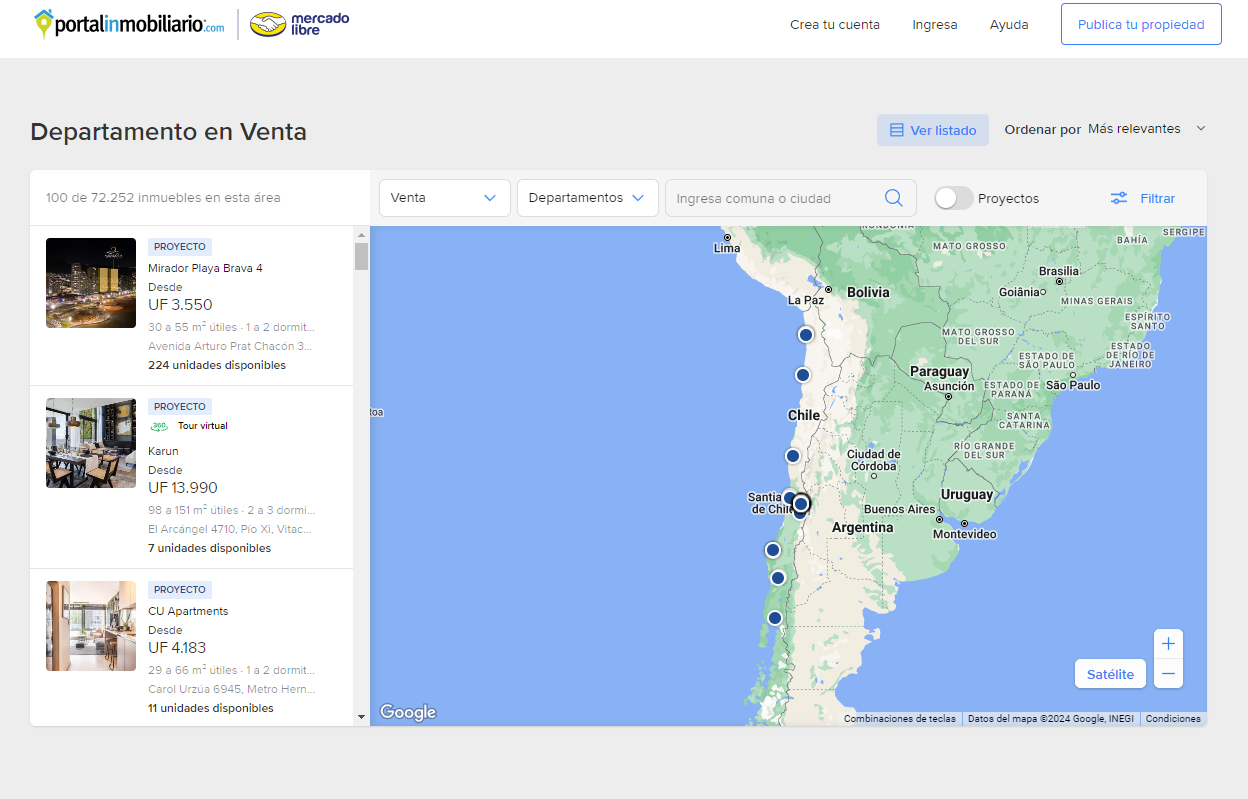1248x799 pixels.
Task: Toggle the Proyectos switch
Action: (953, 198)
